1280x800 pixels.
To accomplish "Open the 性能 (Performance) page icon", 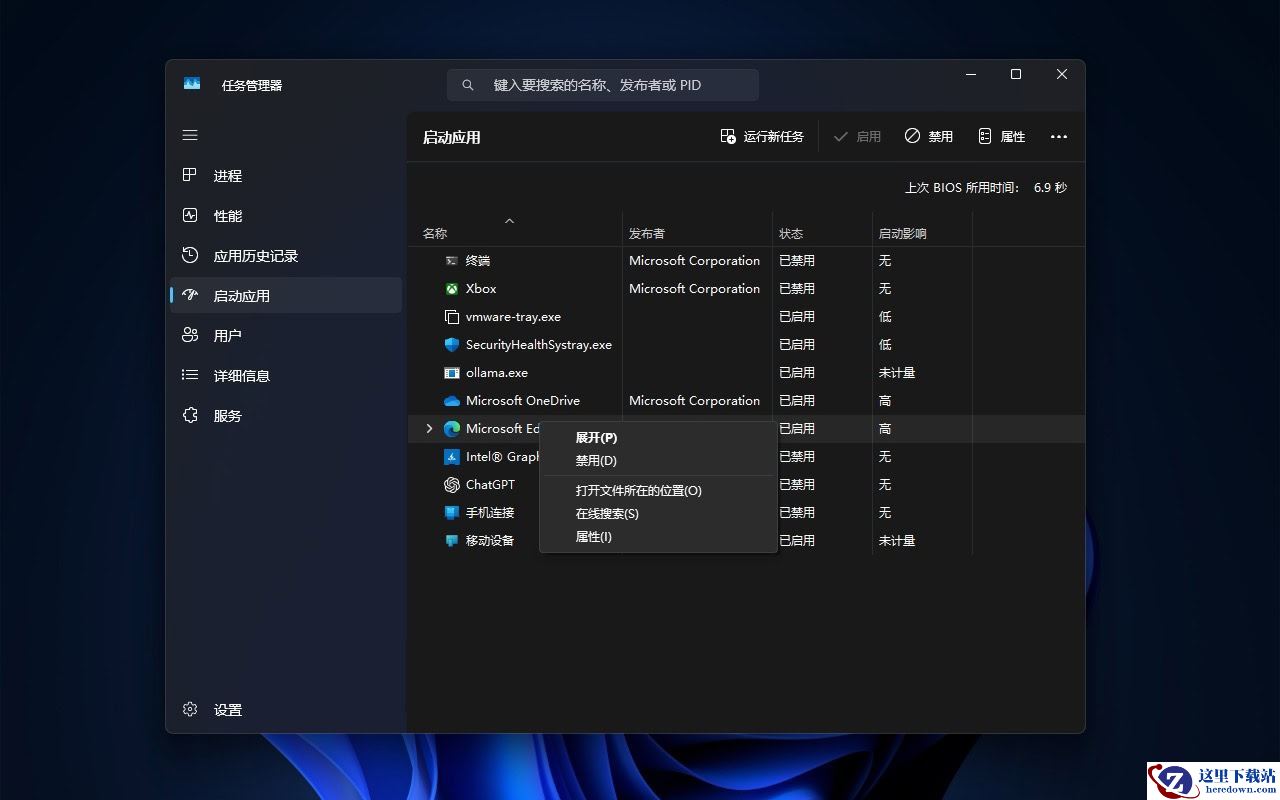I will 190,215.
